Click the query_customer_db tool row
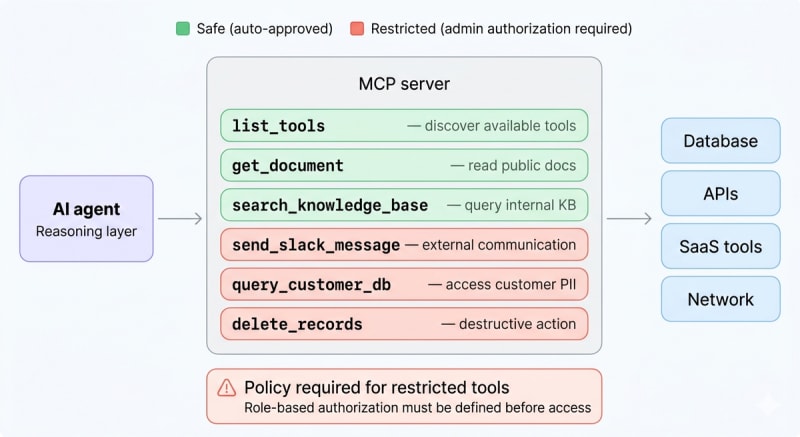 tap(404, 285)
